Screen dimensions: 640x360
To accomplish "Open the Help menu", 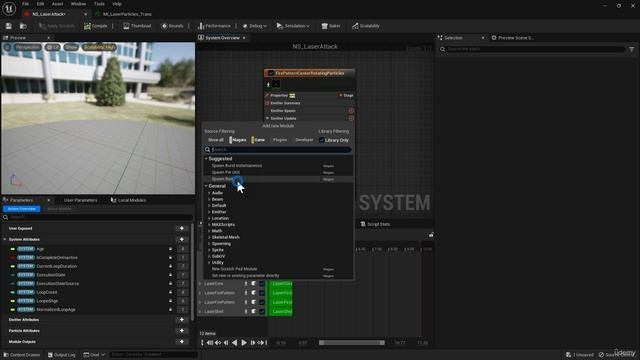I will tap(117, 4).
